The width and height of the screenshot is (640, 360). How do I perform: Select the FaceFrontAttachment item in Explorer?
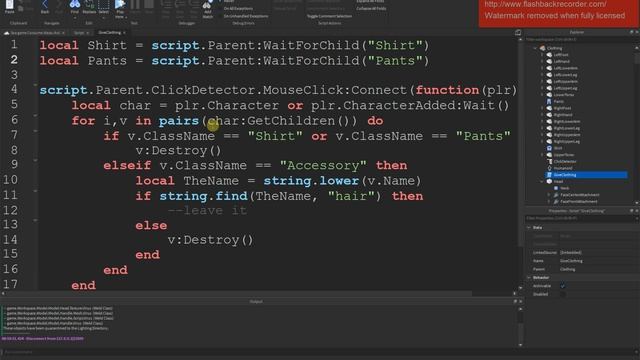(x=579, y=202)
